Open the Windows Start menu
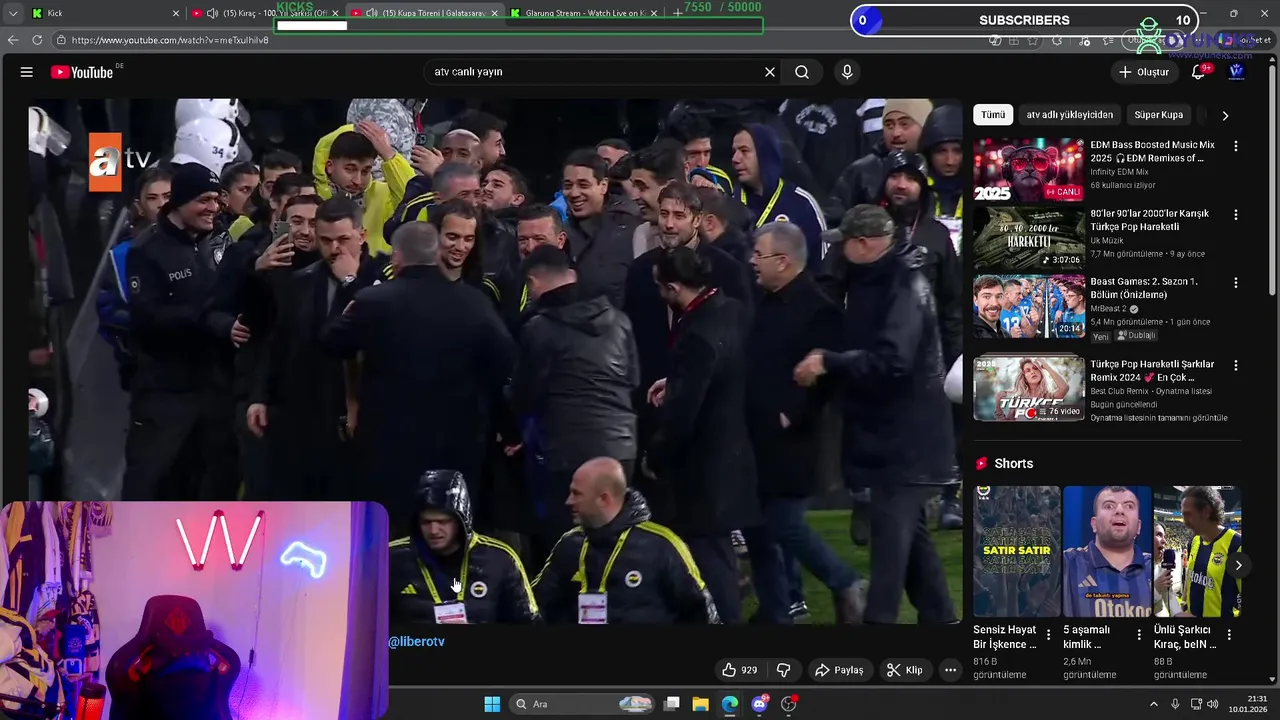1280x720 pixels. point(492,704)
